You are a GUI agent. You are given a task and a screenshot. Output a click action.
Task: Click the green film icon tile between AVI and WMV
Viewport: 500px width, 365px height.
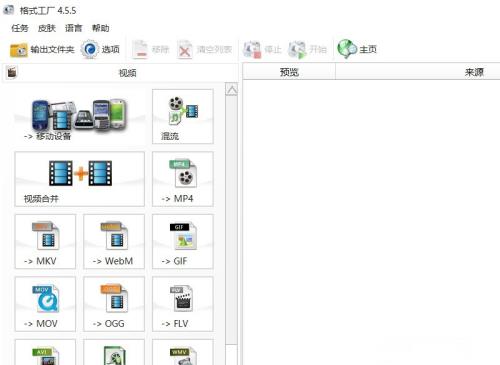(114, 352)
